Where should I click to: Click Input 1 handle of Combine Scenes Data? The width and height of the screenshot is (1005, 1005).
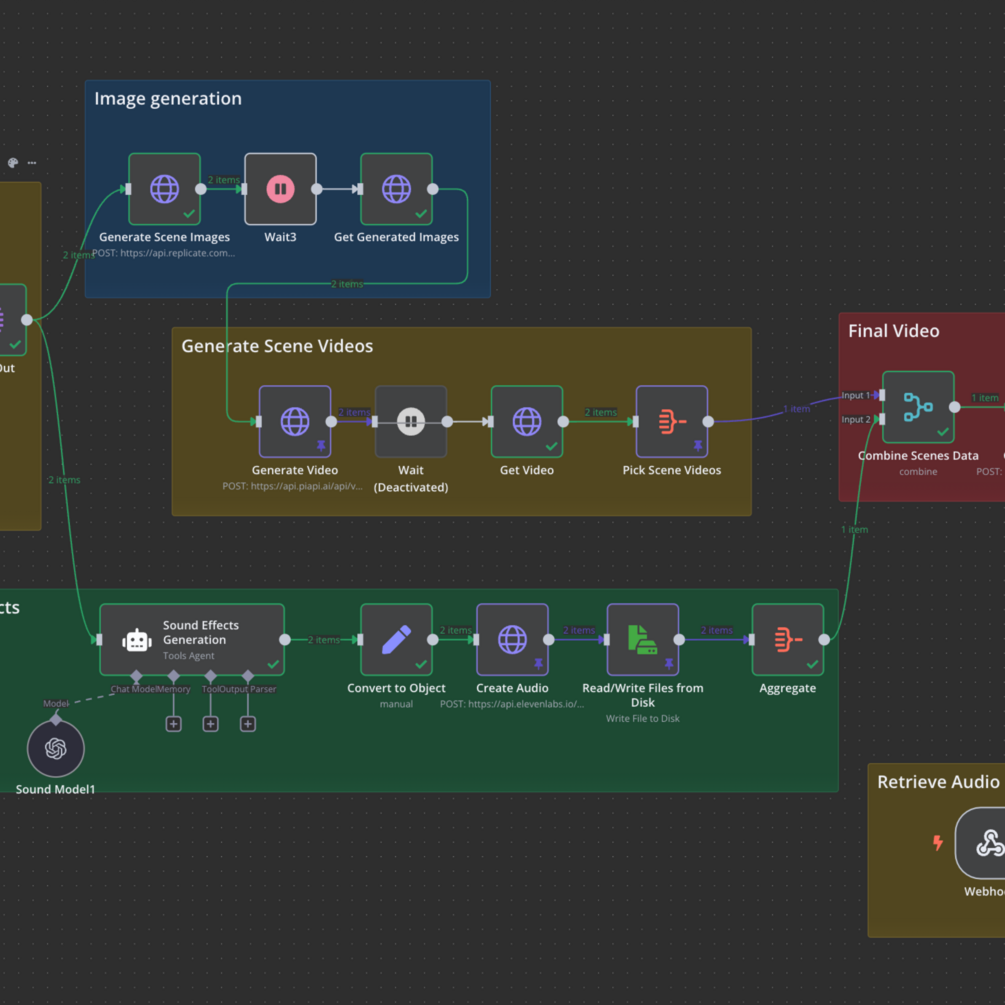click(882, 395)
